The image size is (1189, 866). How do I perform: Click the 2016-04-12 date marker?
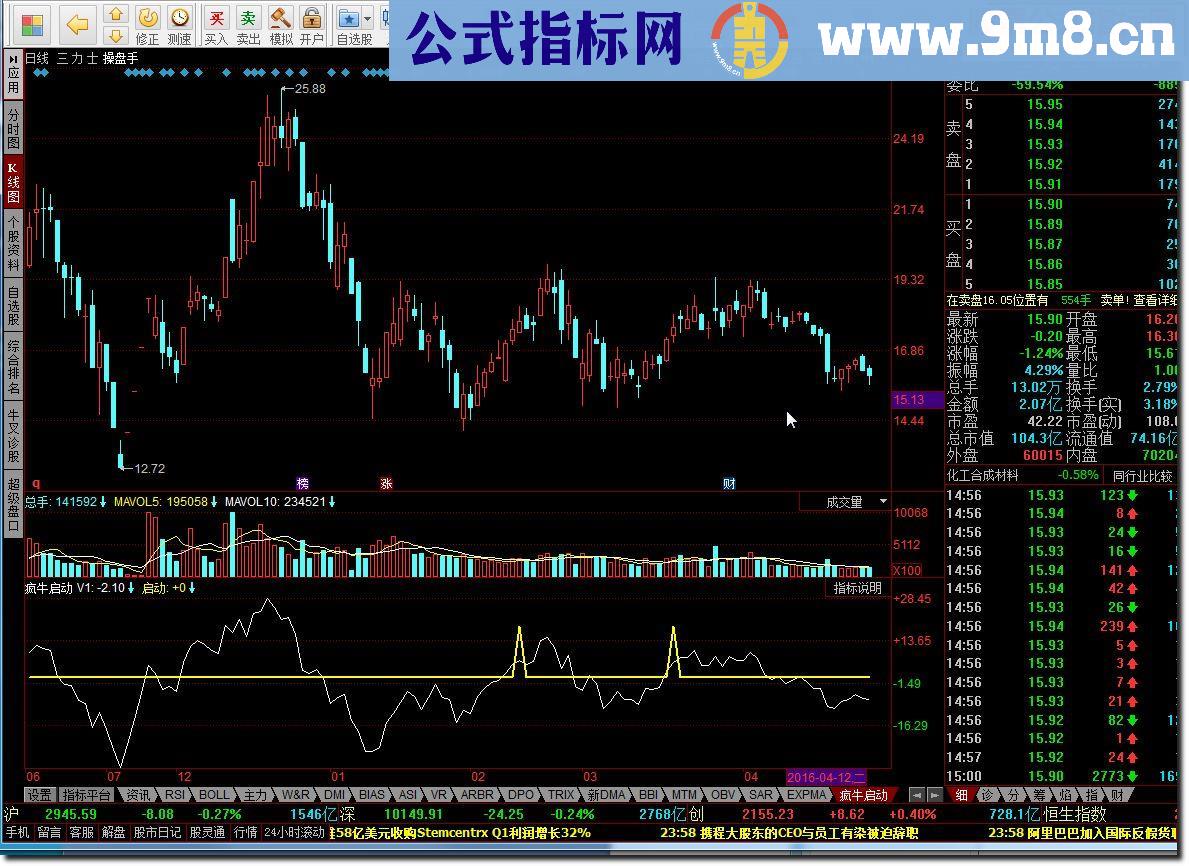pos(827,777)
